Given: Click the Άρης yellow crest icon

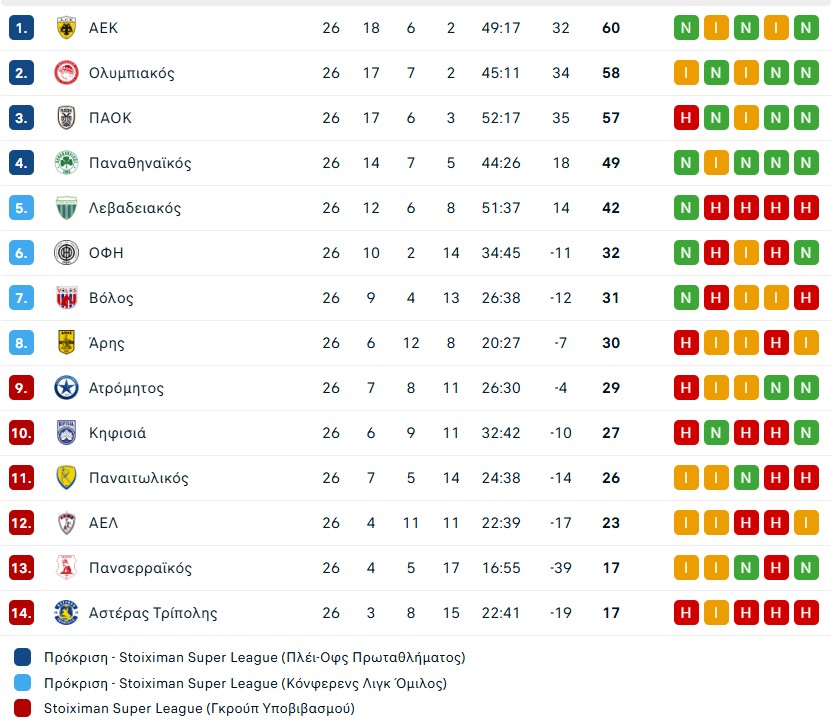Looking at the screenshot, I should pyautogui.click(x=67, y=343).
